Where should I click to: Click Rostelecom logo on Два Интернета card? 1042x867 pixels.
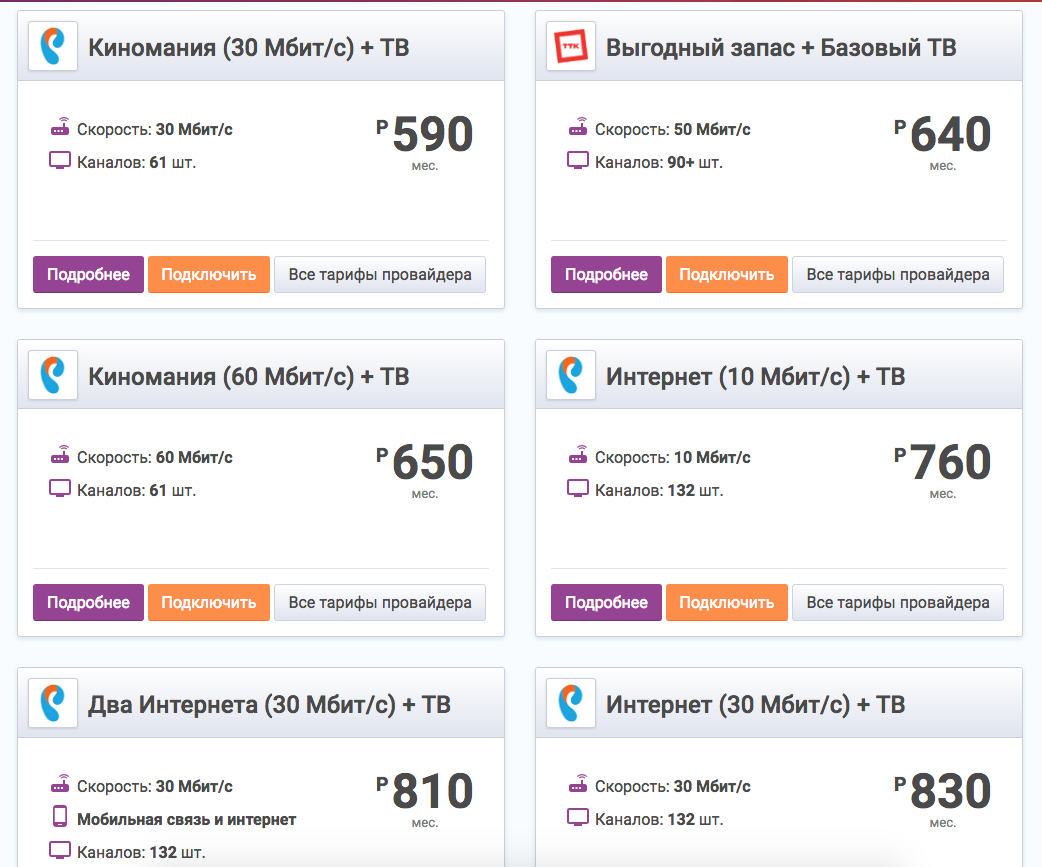click(x=53, y=703)
